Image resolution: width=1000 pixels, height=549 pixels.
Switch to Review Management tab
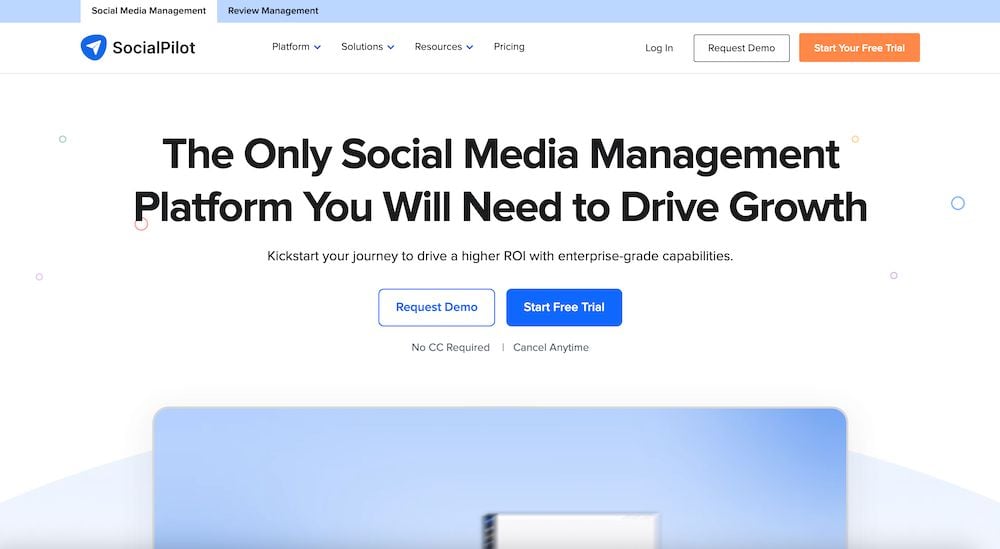click(x=273, y=11)
